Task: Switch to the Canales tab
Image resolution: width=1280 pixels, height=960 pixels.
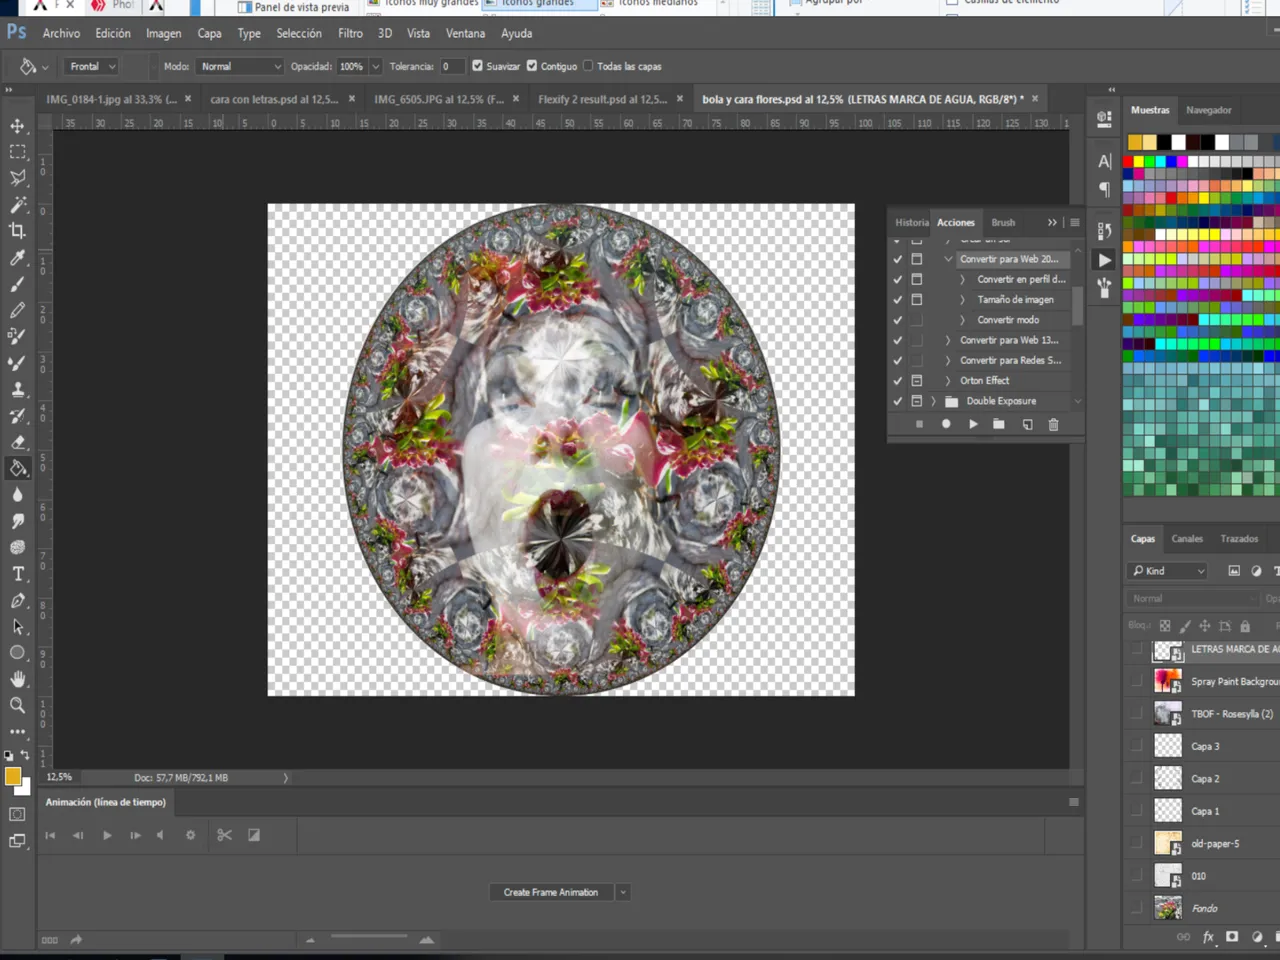Action: click(x=1187, y=539)
